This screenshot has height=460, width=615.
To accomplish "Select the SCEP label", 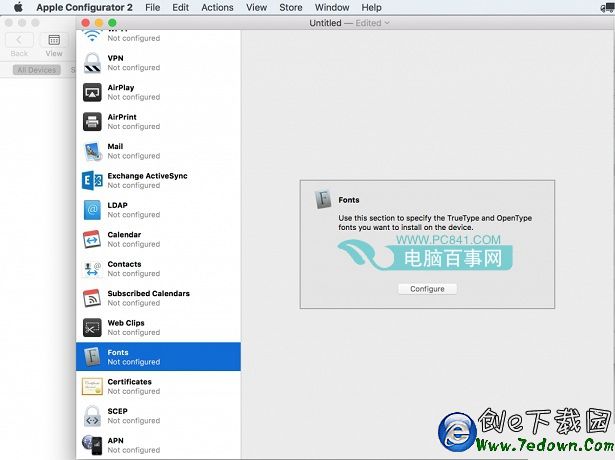I will (117, 411).
